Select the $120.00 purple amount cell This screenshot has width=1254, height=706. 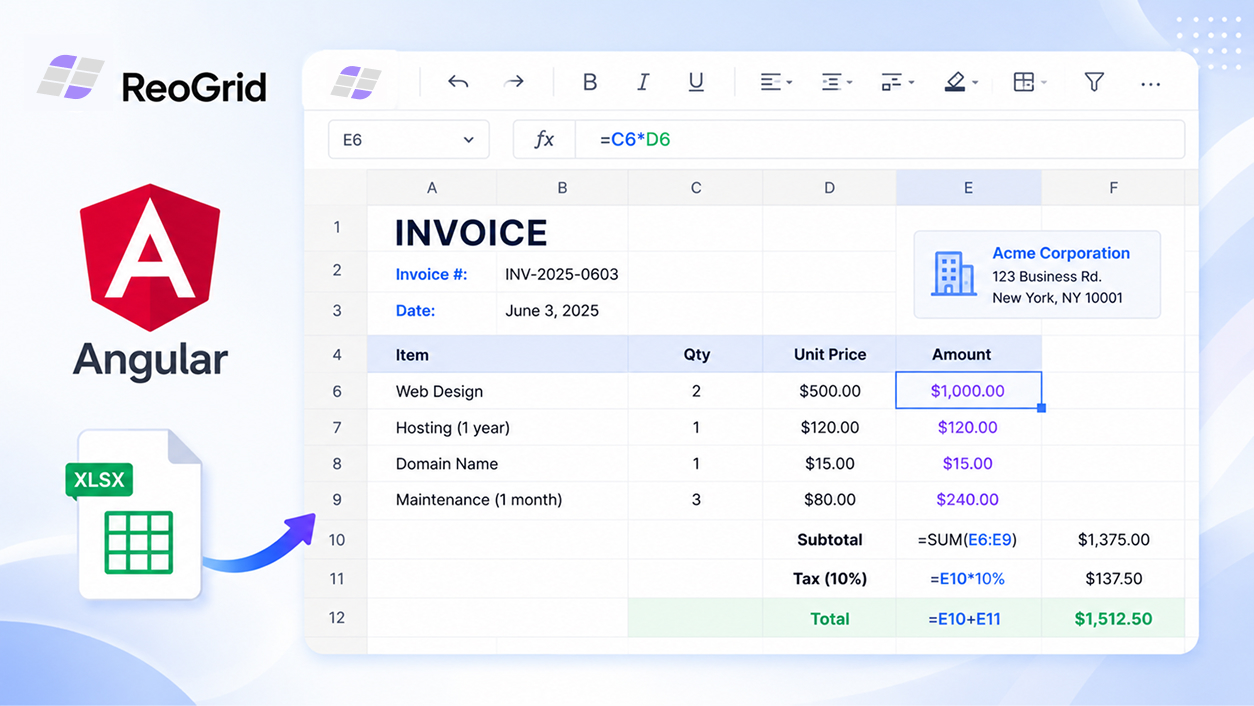click(x=968, y=427)
